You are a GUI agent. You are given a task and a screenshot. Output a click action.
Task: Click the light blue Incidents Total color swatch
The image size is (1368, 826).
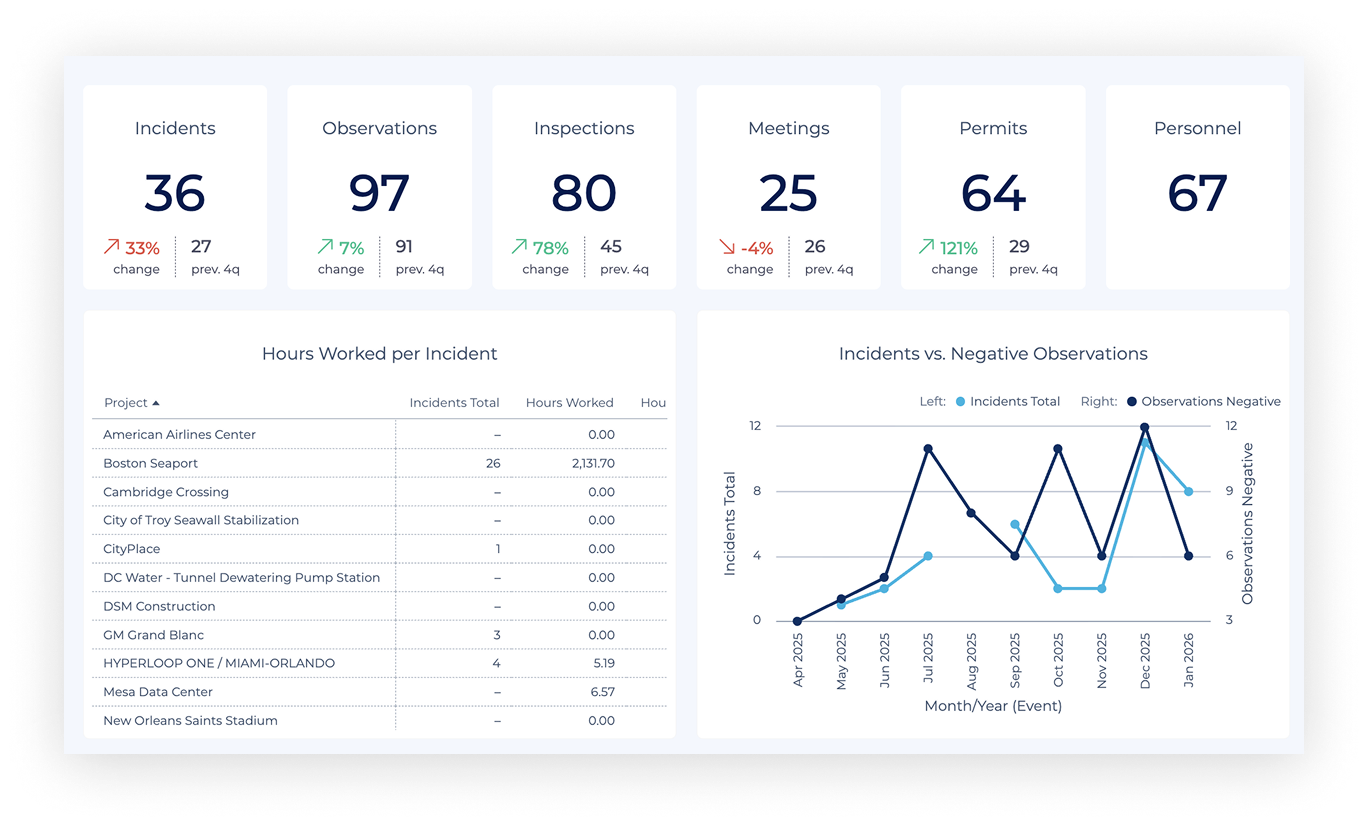pyautogui.click(x=962, y=401)
